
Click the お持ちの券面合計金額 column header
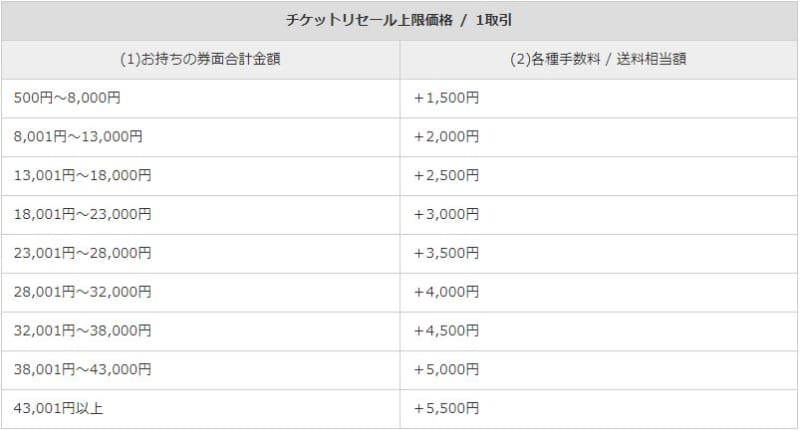(199, 59)
